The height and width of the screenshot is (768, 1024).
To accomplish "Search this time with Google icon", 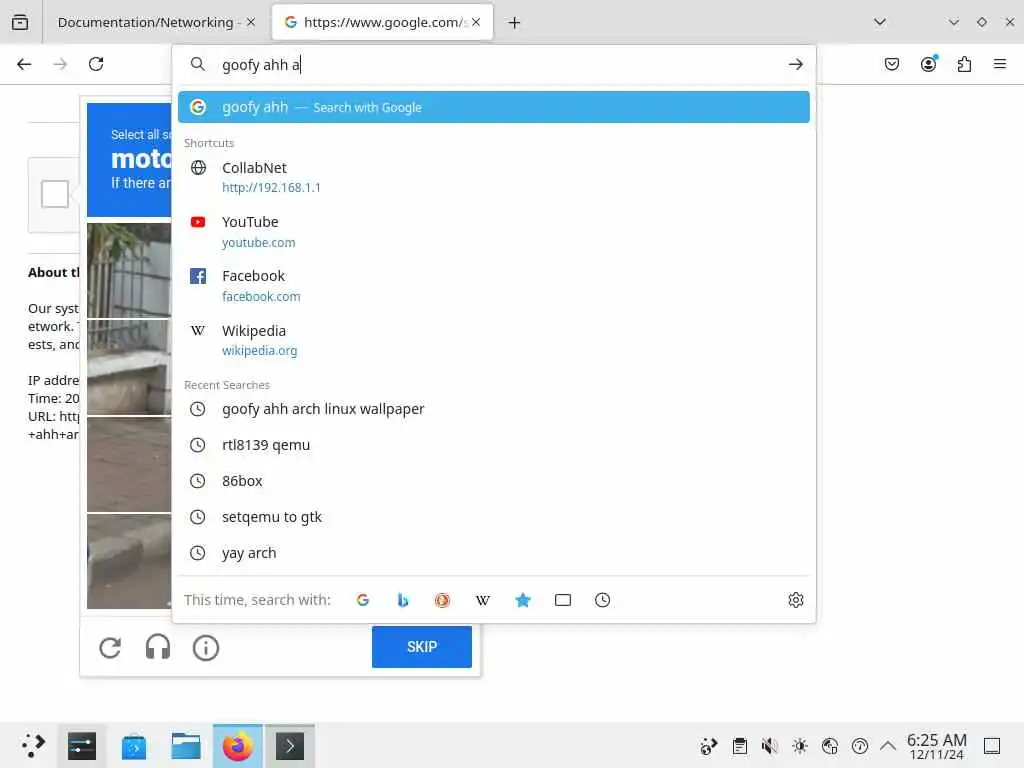I will pos(363,600).
